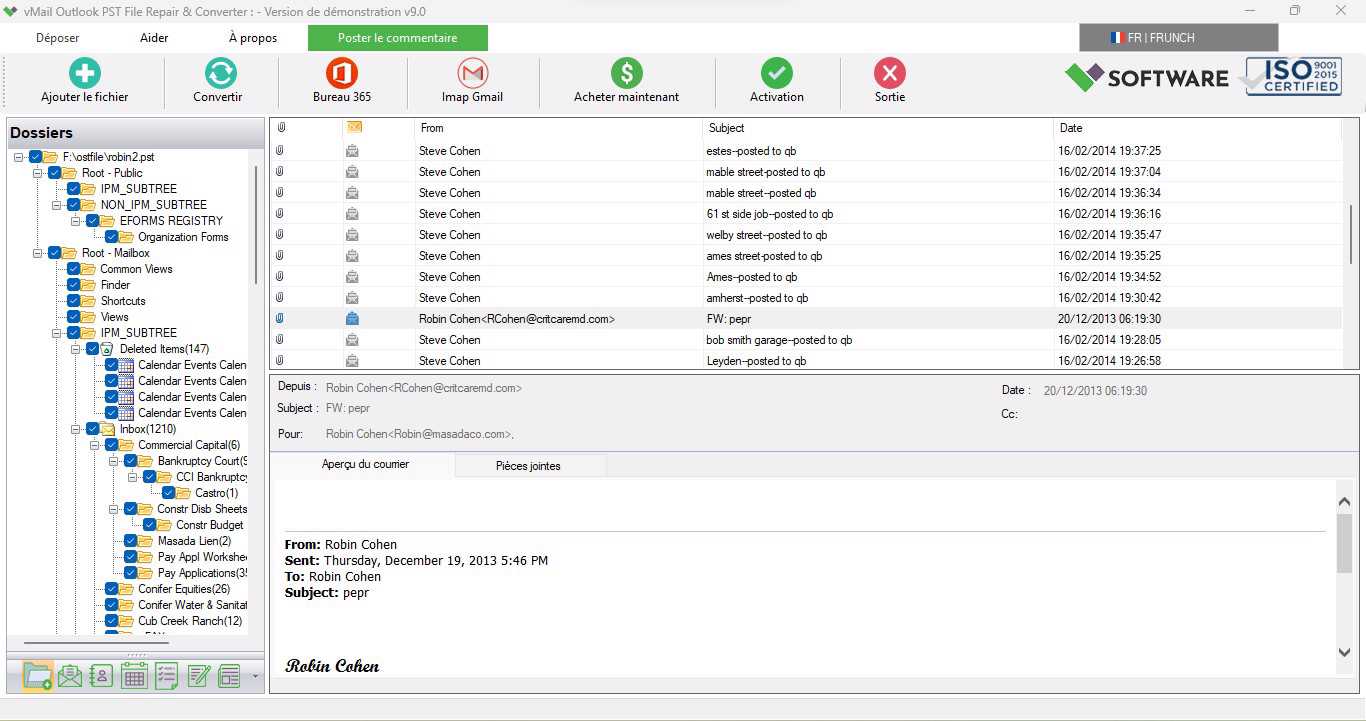The height and width of the screenshot is (721, 1366).
Task: Collapse the Deleted Items(147) node
Action: click(x=76, y=349)
